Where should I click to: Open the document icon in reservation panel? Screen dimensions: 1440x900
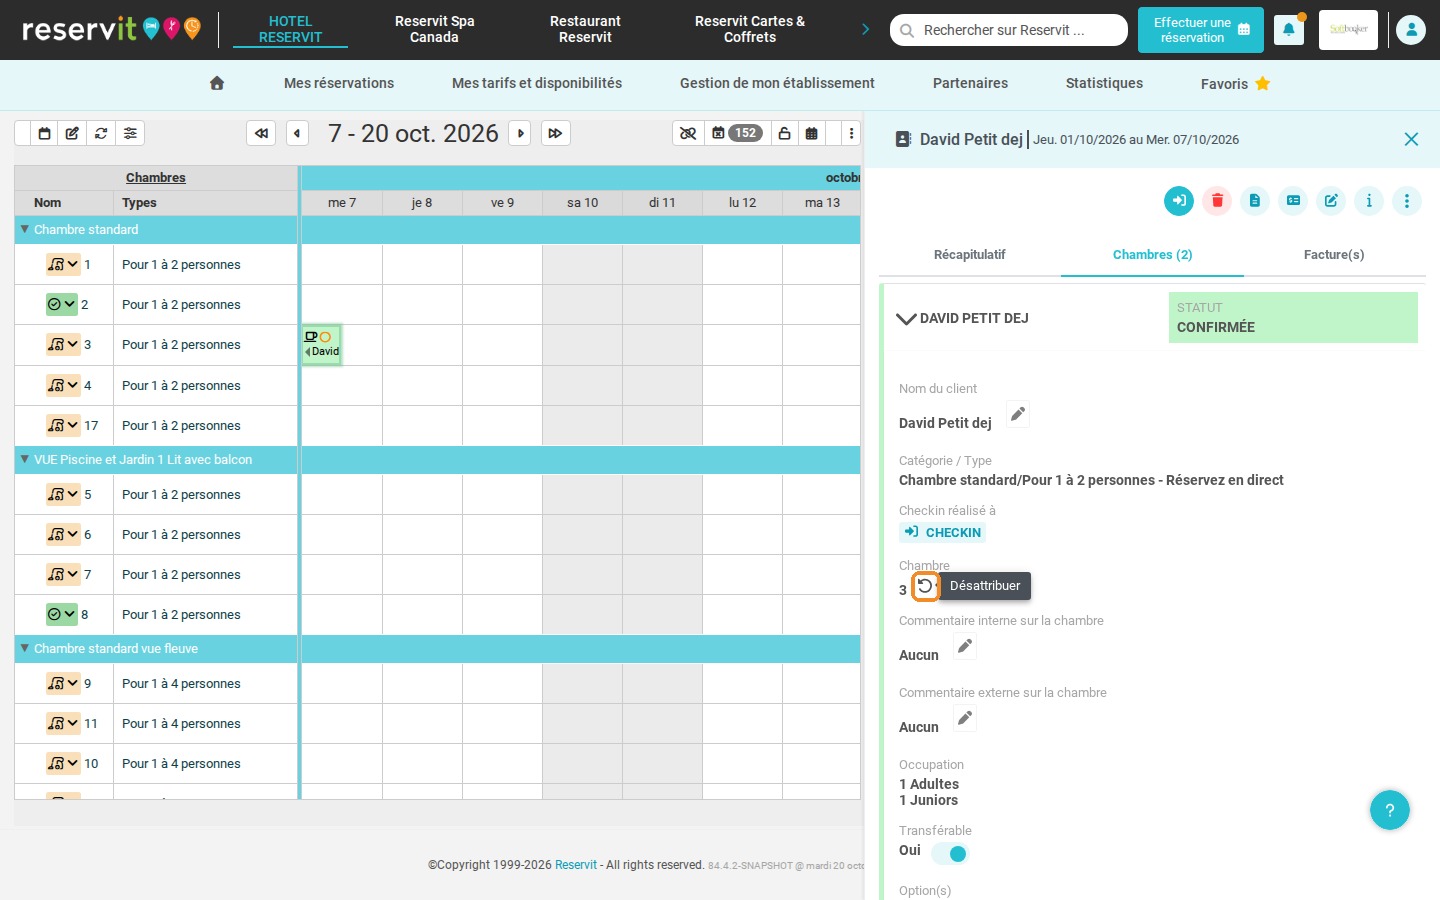1255,201
